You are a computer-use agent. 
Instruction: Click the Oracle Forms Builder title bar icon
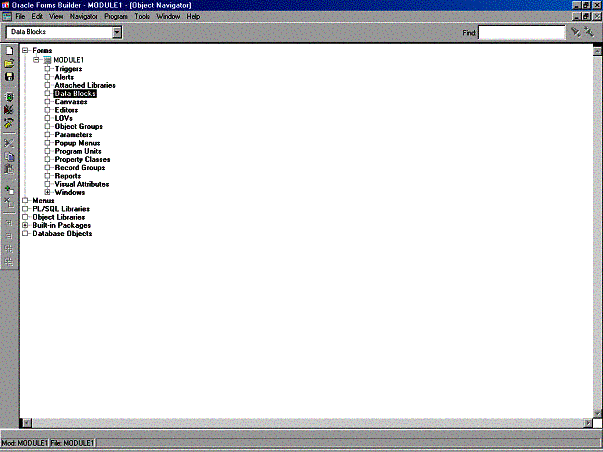click(x=5, y=5)
